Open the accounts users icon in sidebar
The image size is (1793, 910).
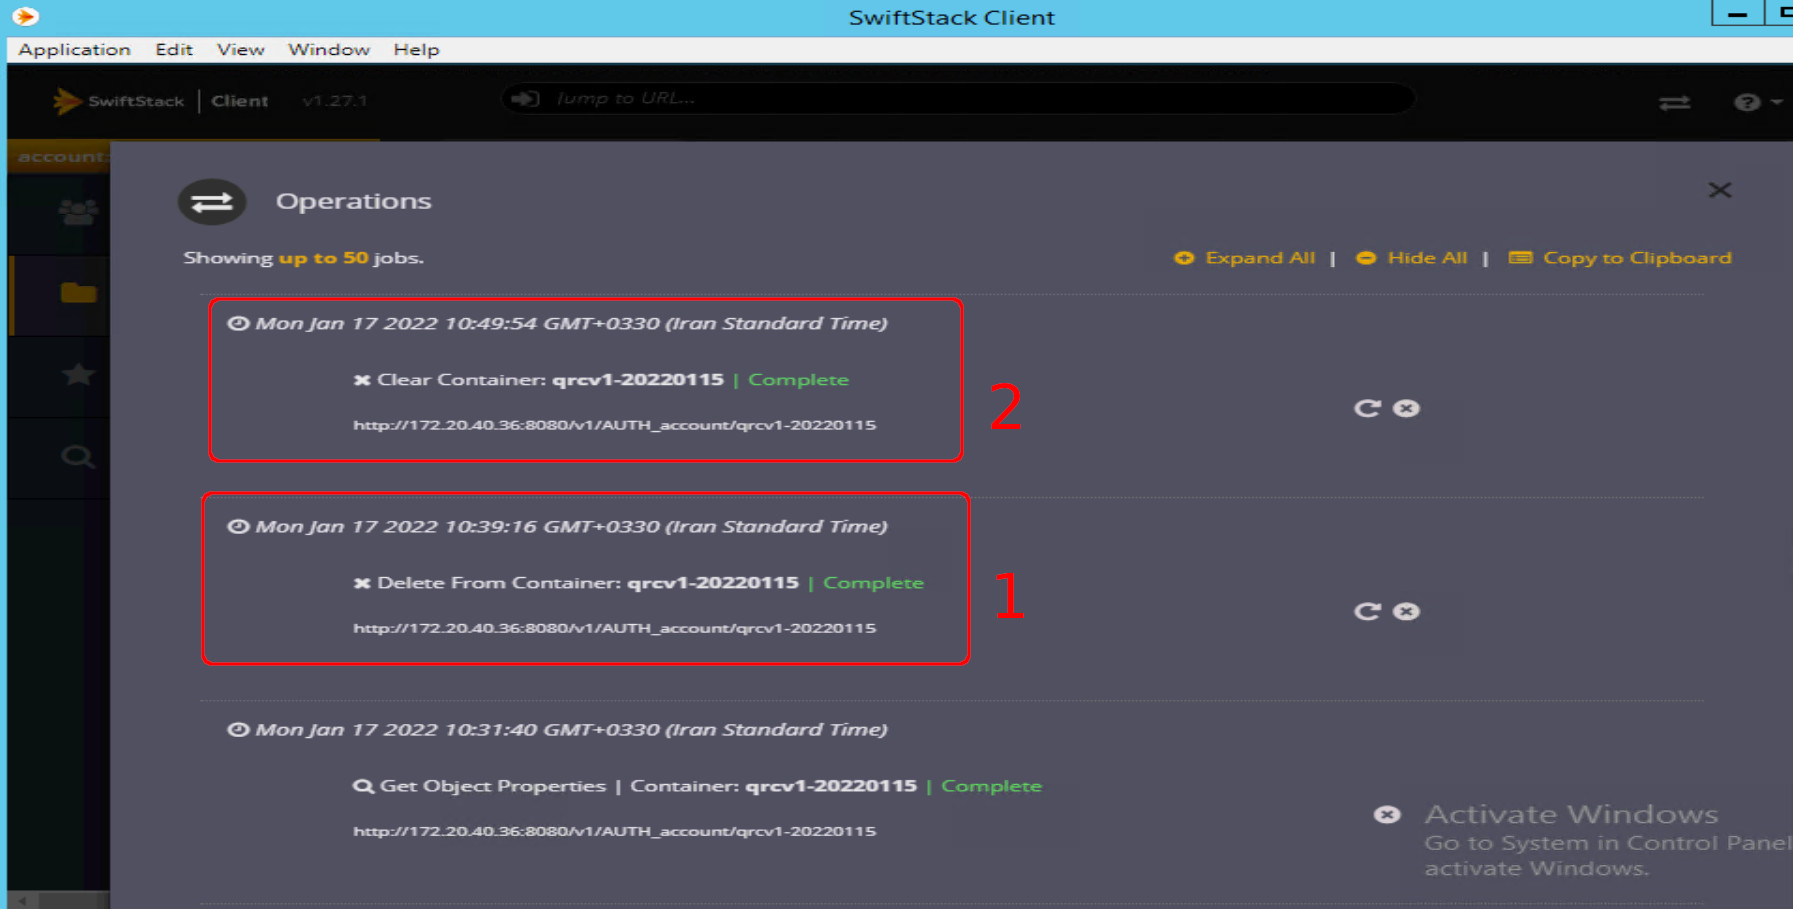tap(78, 212)
